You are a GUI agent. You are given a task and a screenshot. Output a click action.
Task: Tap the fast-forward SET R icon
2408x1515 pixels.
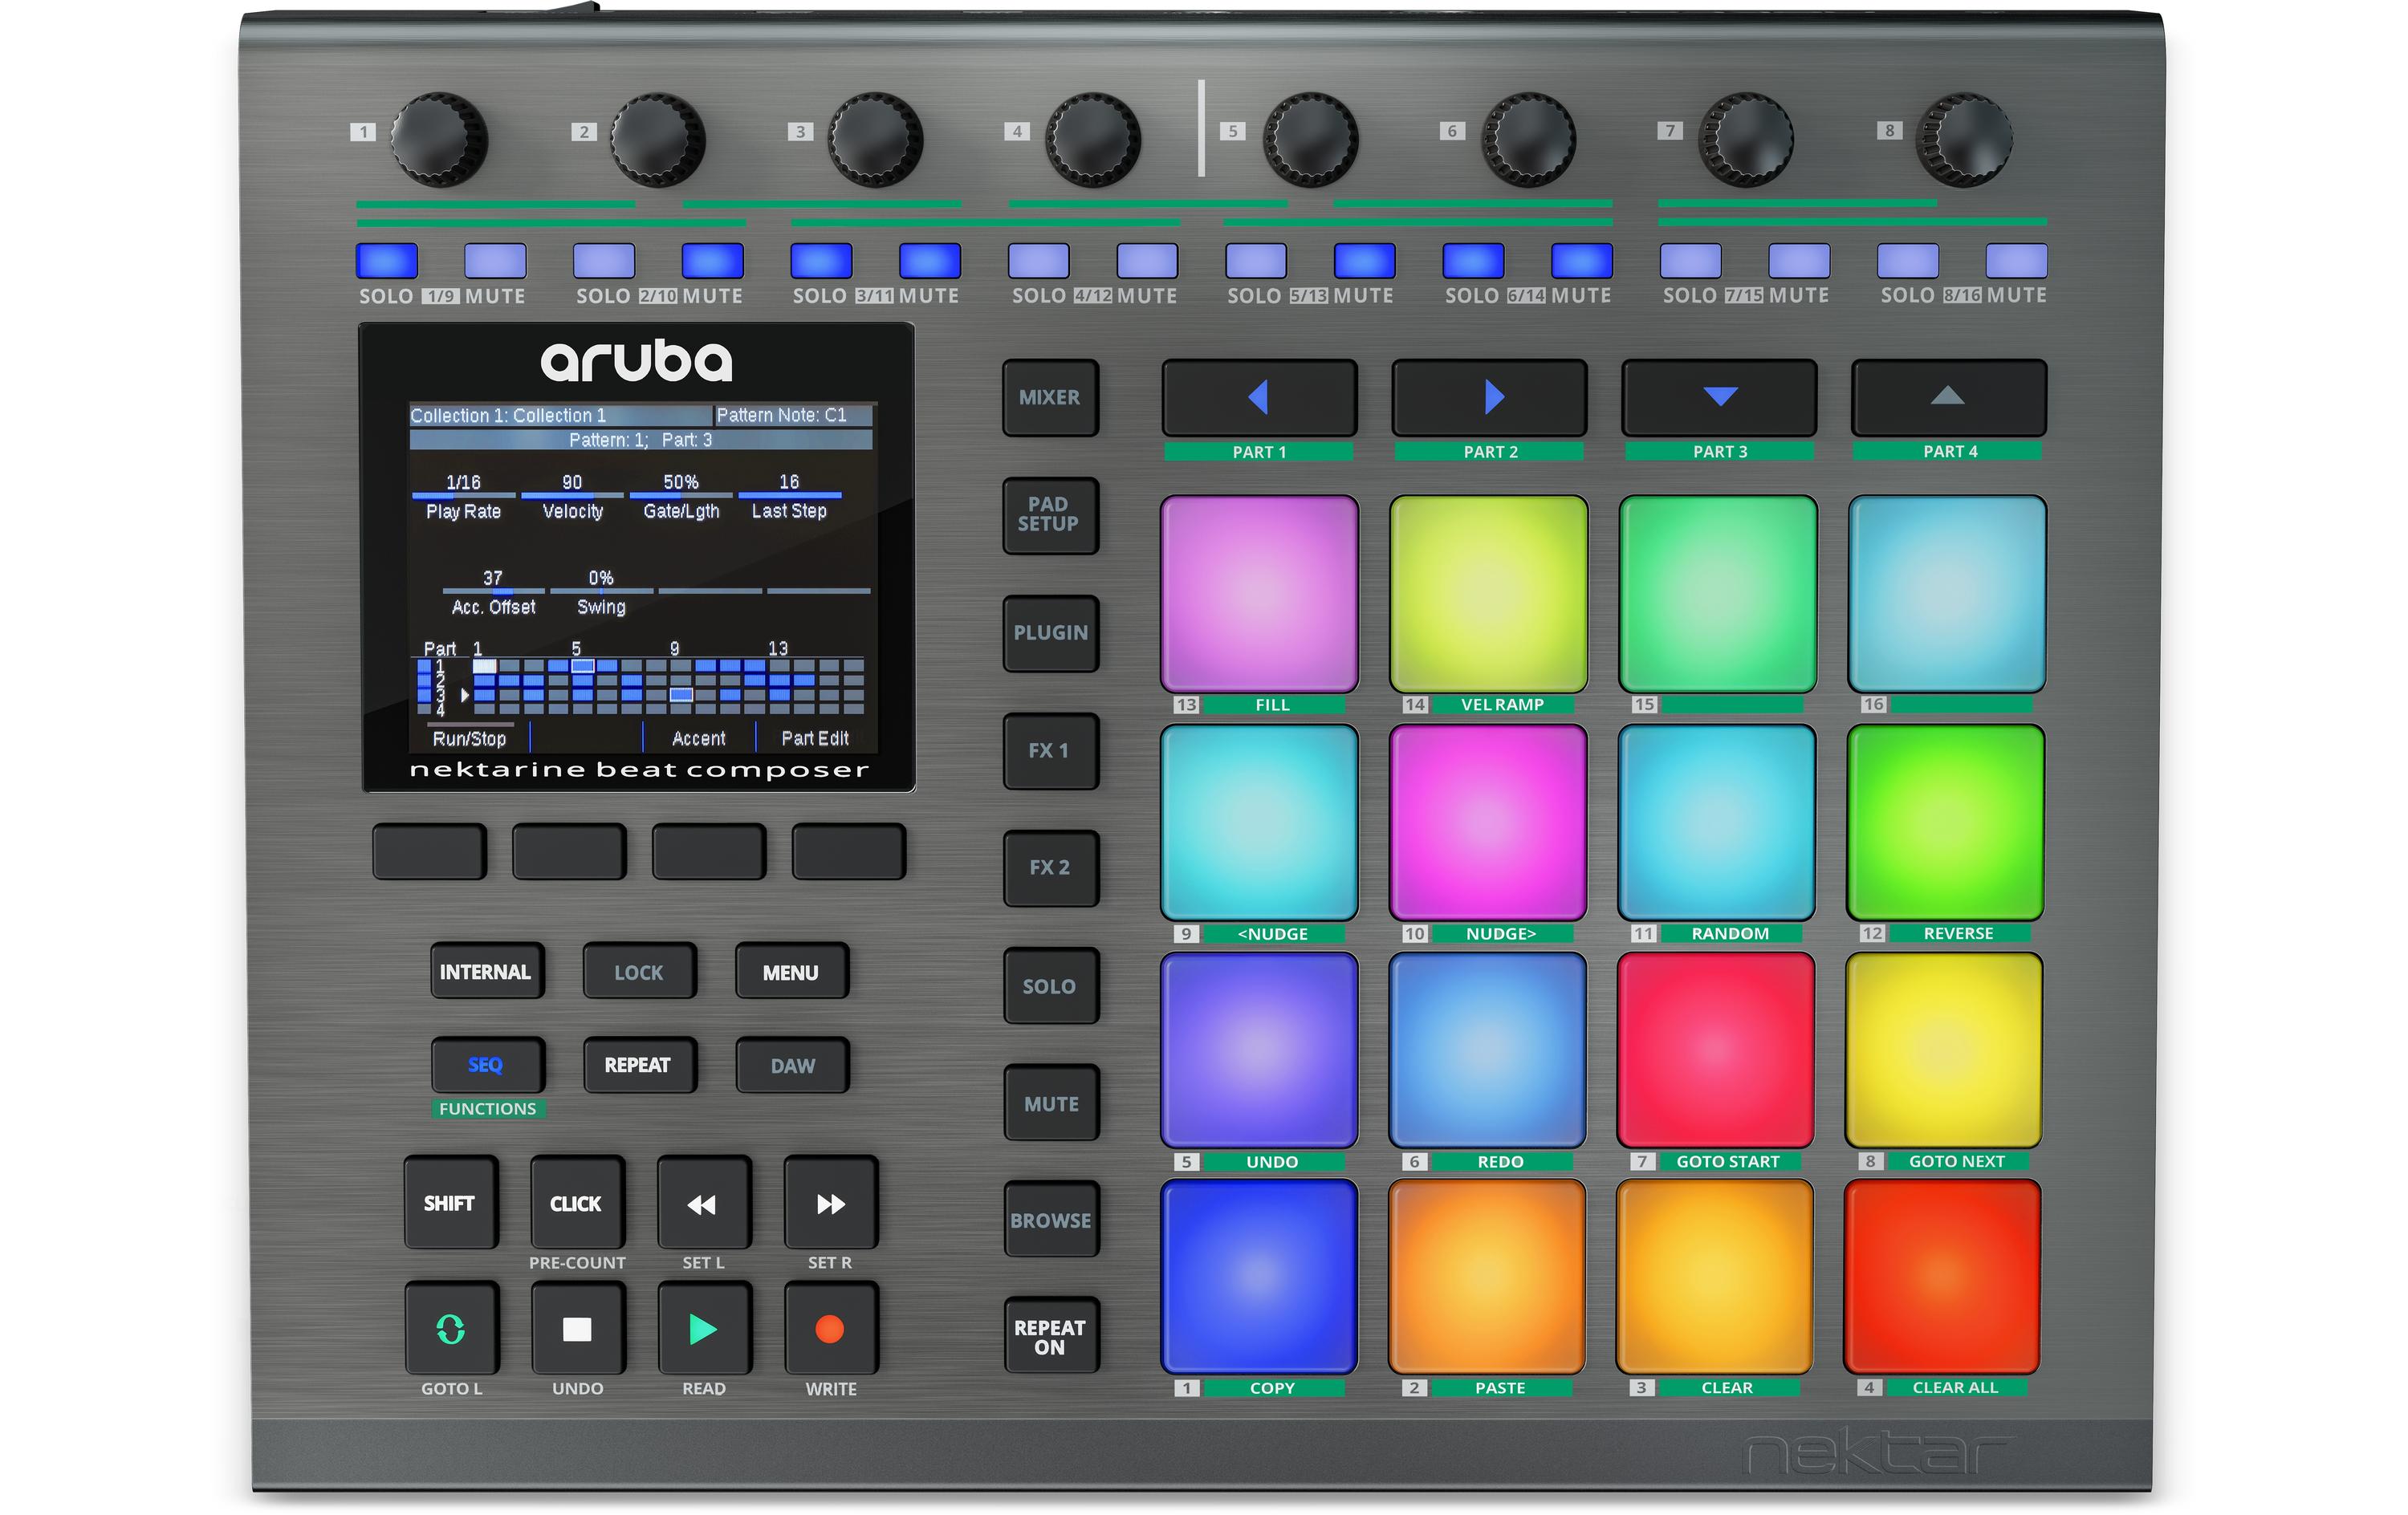pos(830,1203)
